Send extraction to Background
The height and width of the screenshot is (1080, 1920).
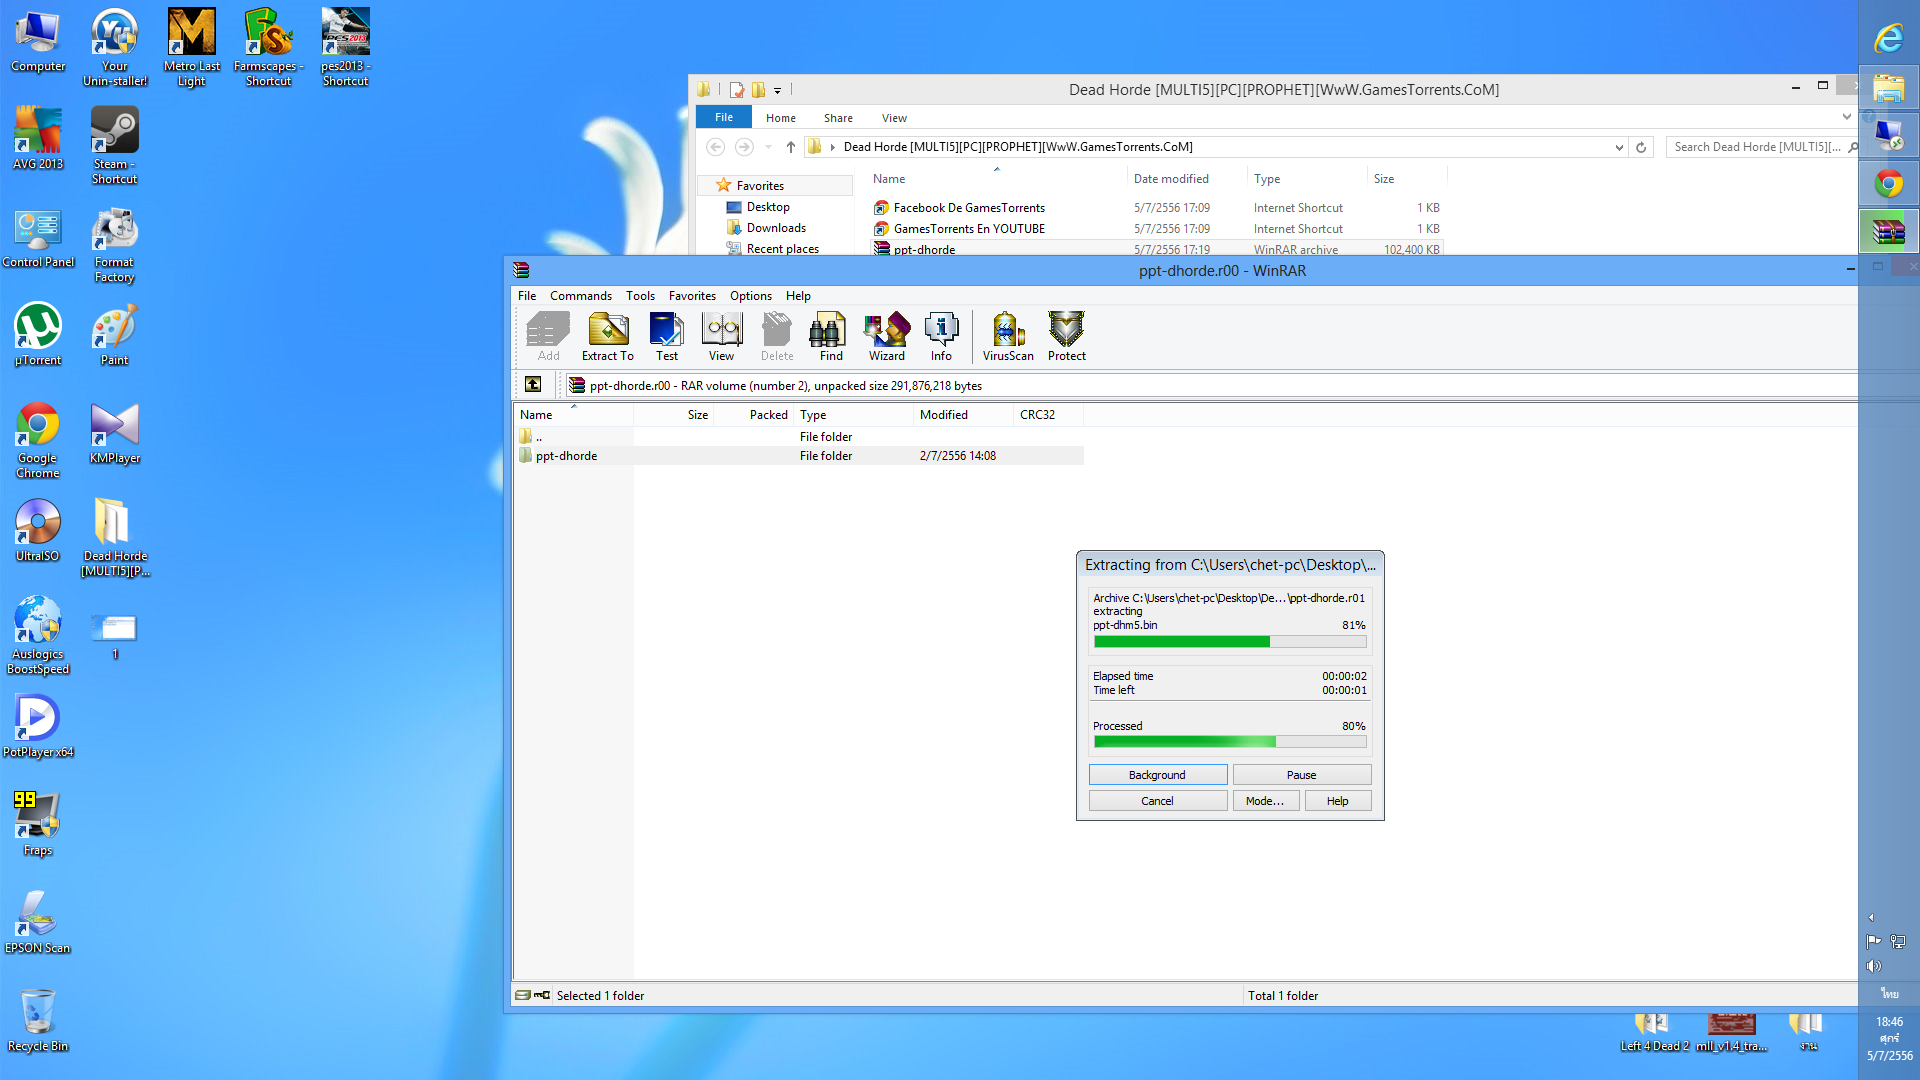click(x=1157, y=775)
